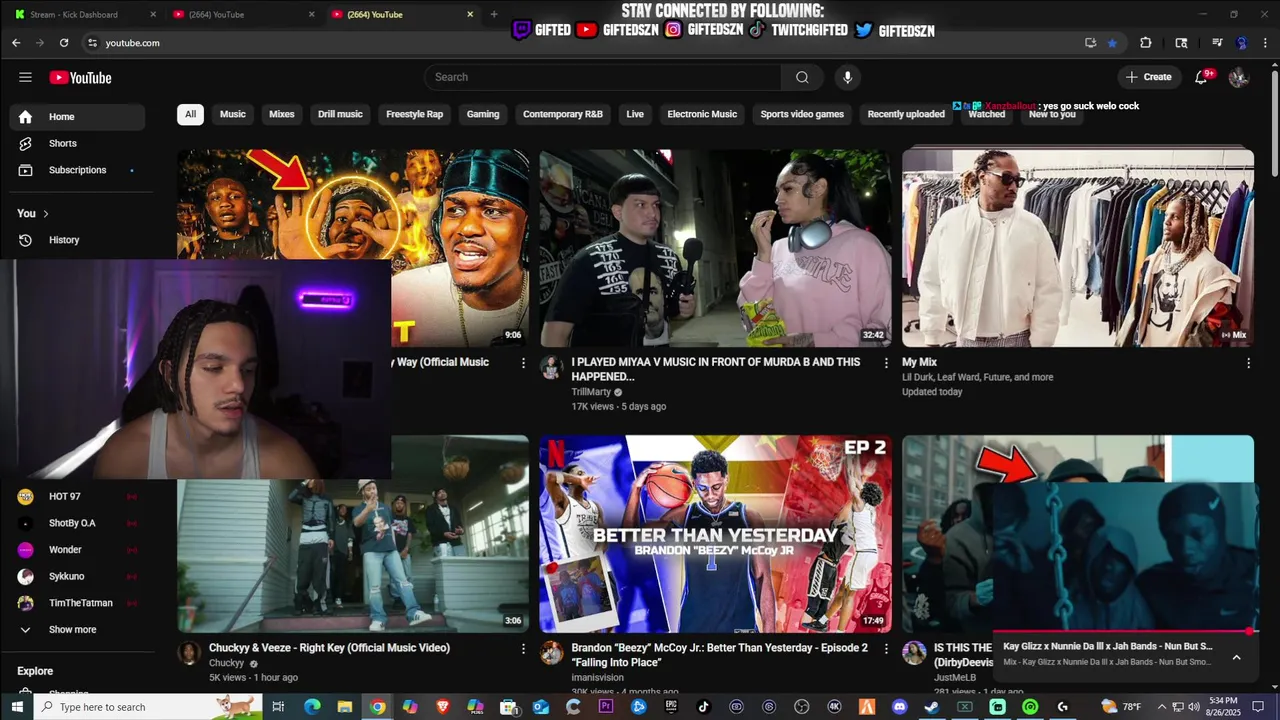Expand the You section chevron
The height and width of the screenshot is (720, 1280).
coord(45,213)
